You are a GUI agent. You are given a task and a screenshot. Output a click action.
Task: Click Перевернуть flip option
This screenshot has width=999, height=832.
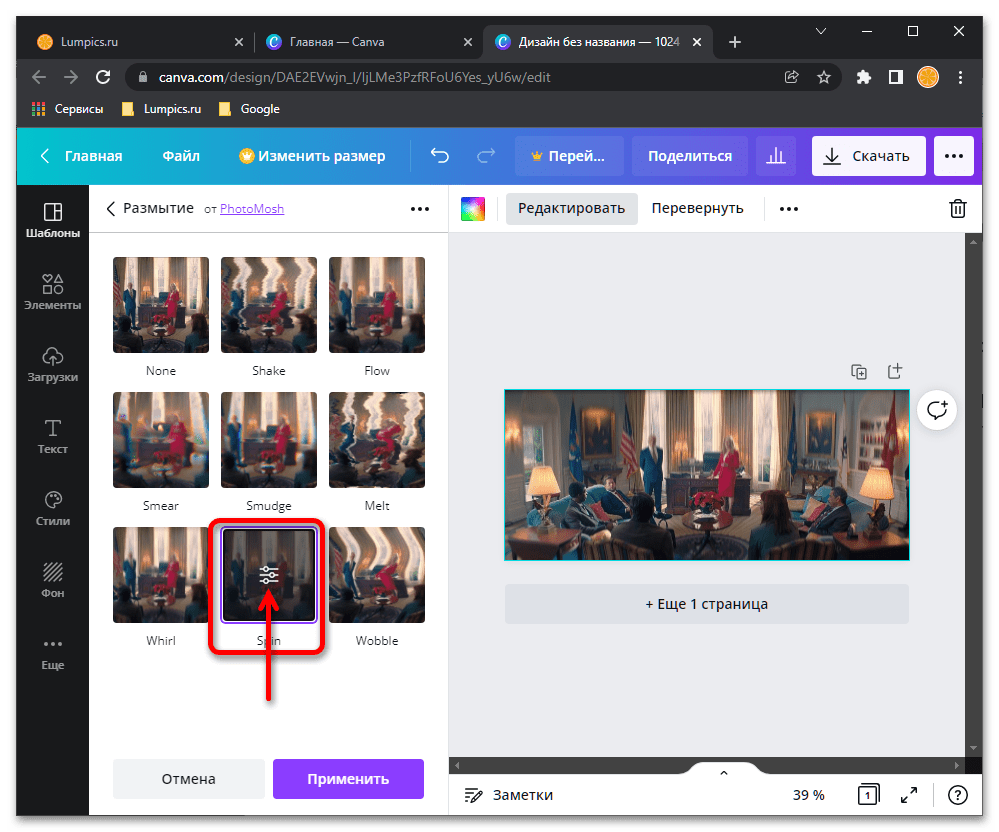pyautogui.click(x=697, y=208)
